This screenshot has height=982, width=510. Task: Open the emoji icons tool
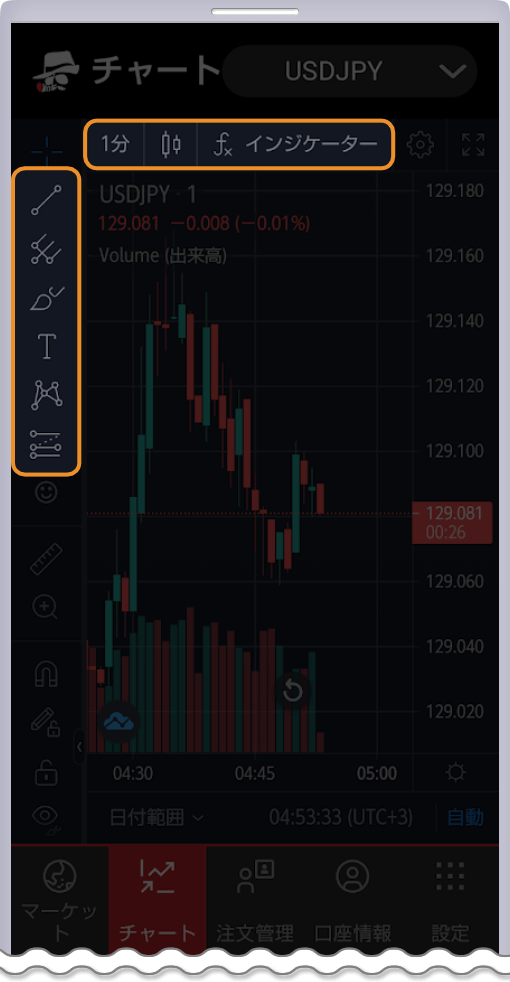pos(46,492)
